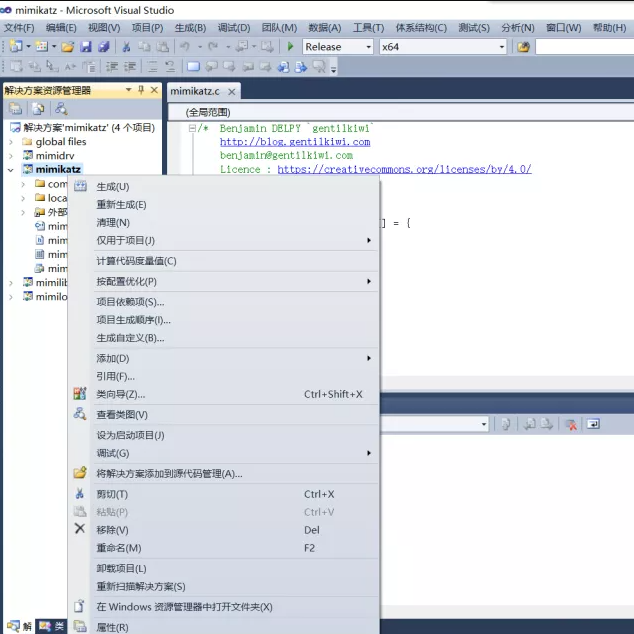
Task: Click the Cut scissors icon in toolbar
Action: (126, 47)
